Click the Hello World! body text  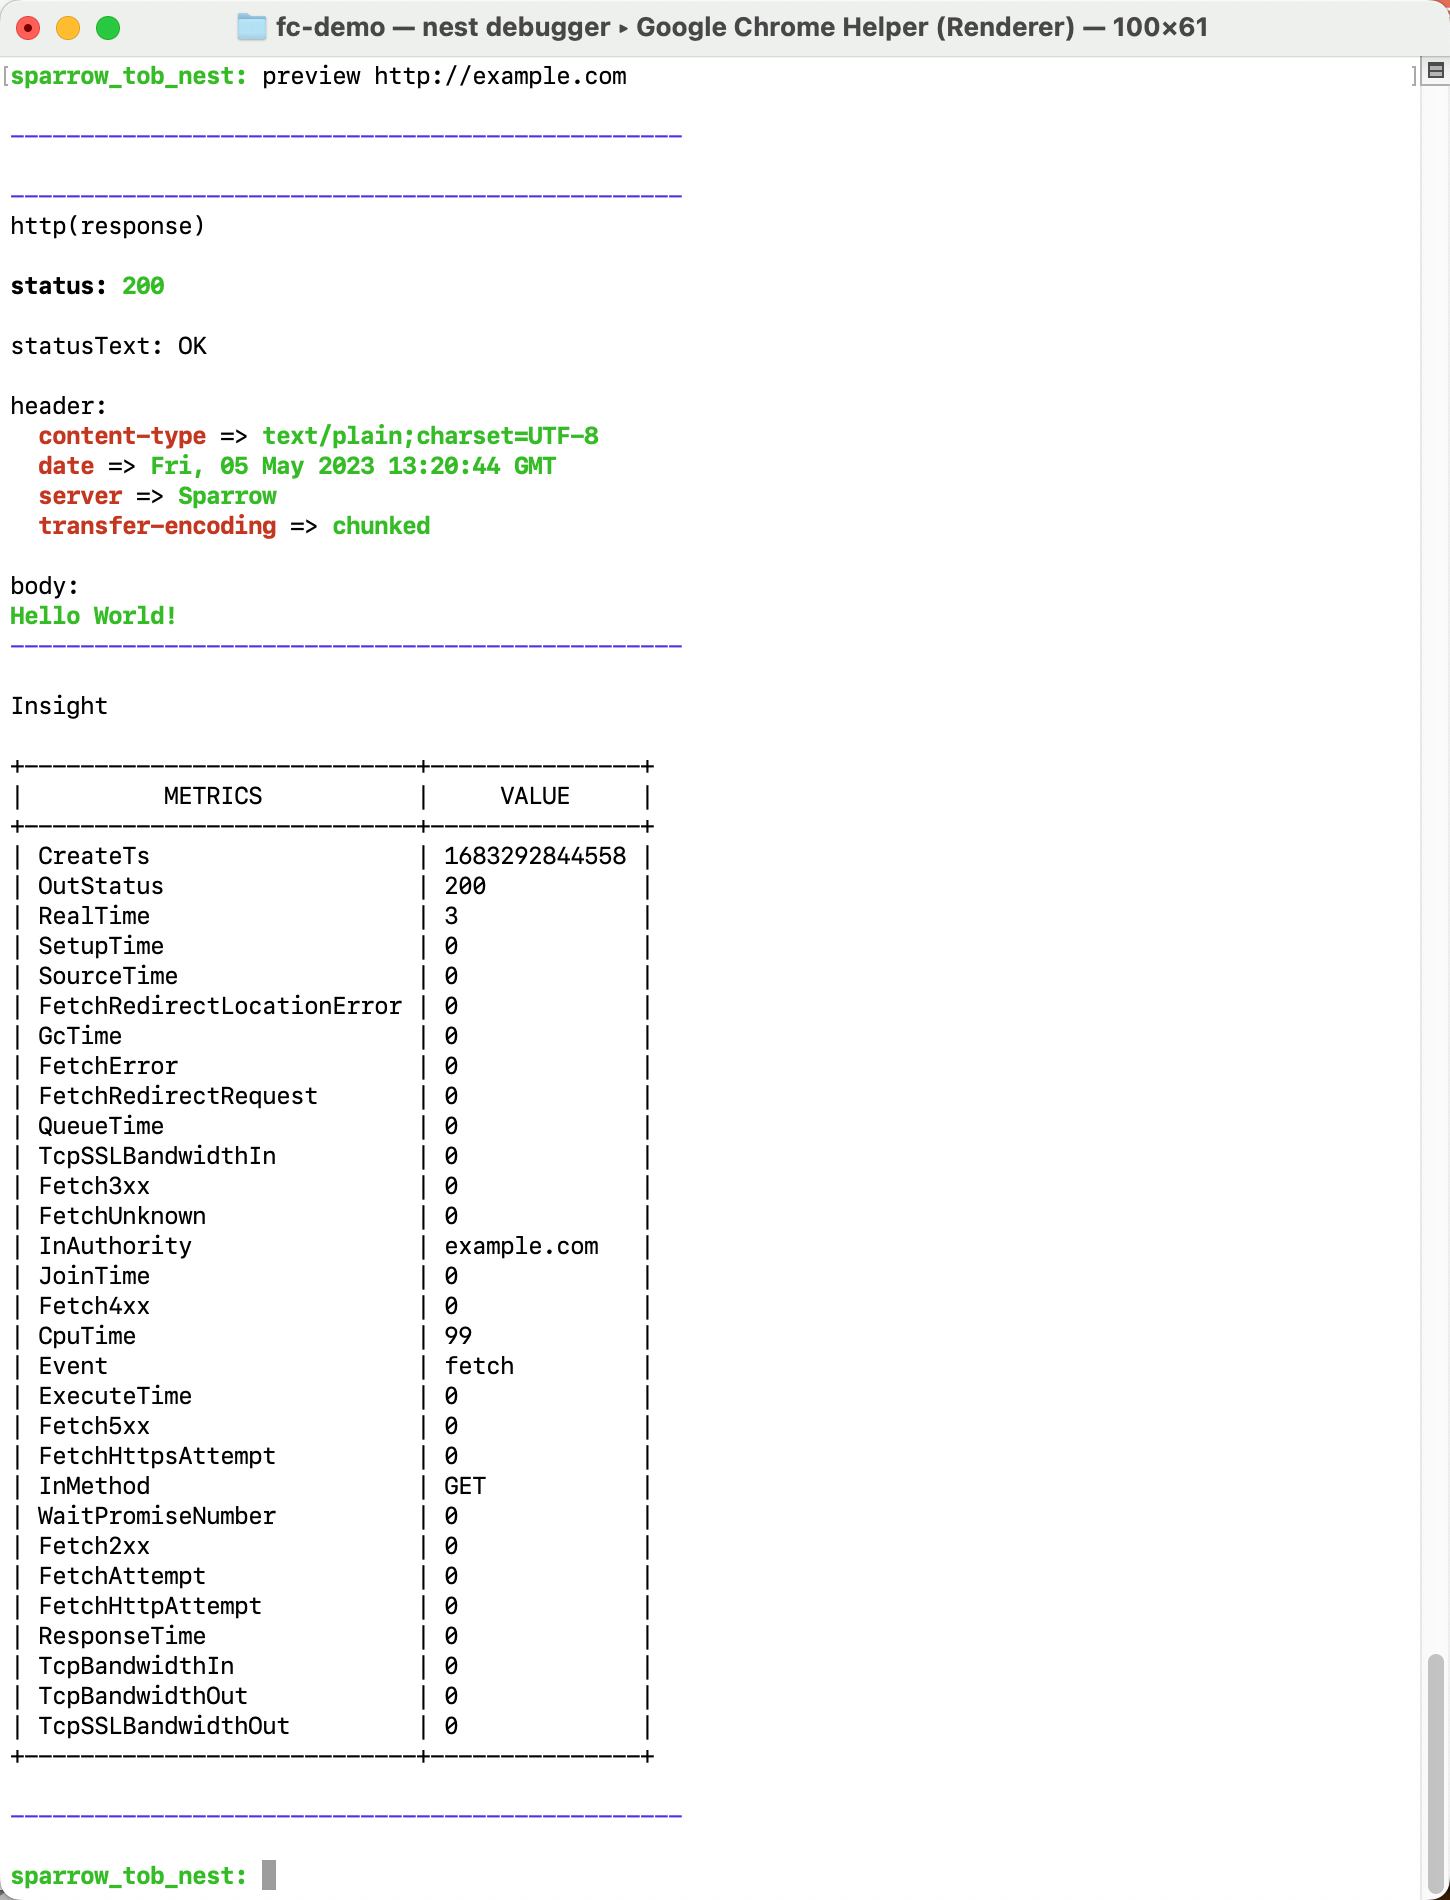pos(94,616)
